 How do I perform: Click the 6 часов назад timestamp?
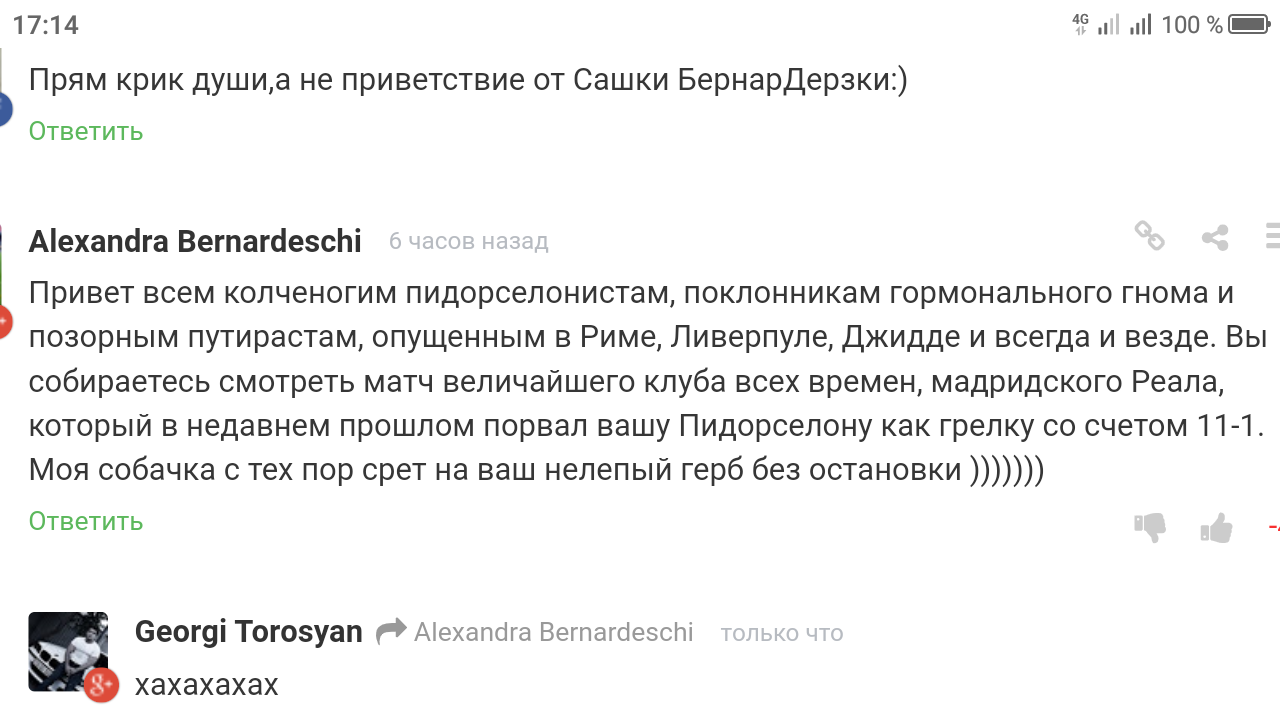pyautogui.click(x=467, y=240)
